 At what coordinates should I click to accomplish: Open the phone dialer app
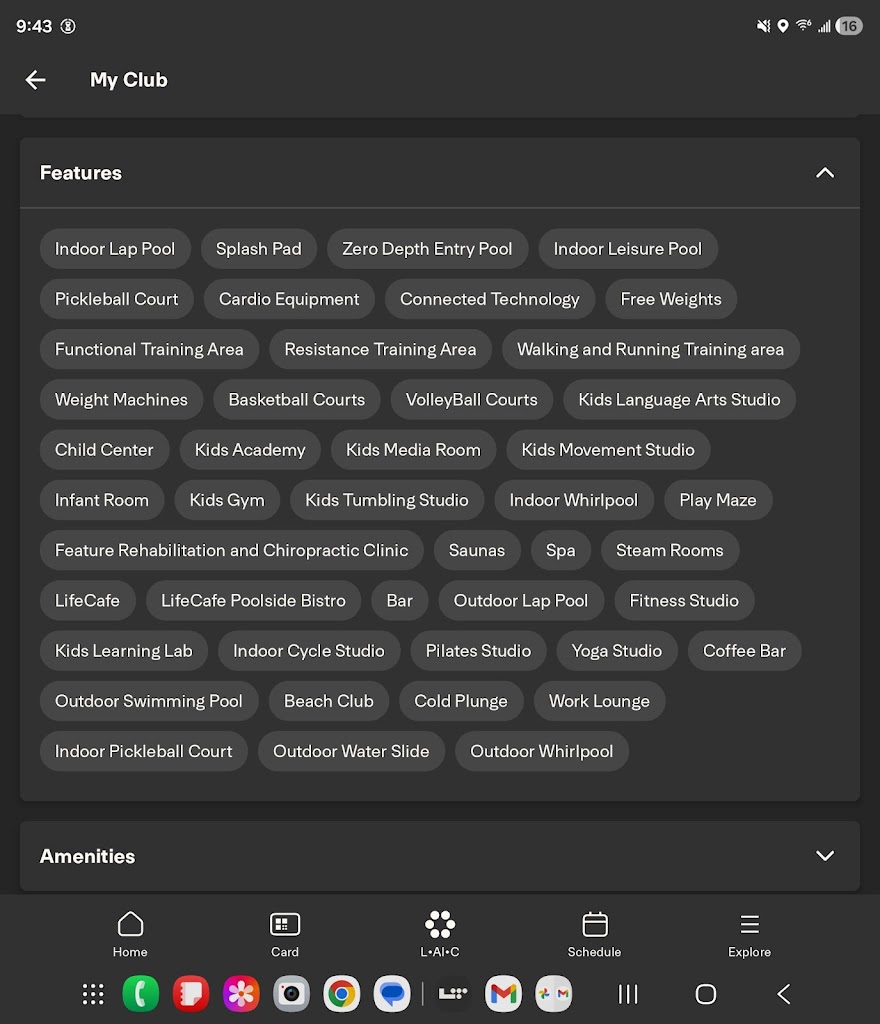click(140, 994)
